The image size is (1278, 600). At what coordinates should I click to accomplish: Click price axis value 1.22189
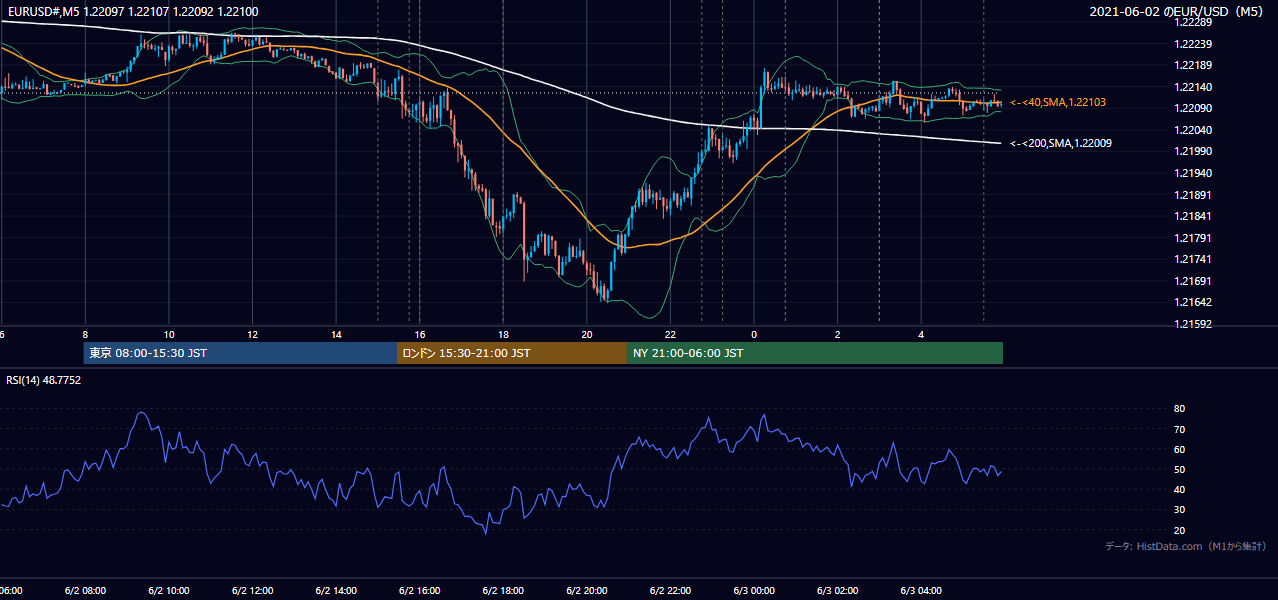click(x=1195, y=65)
